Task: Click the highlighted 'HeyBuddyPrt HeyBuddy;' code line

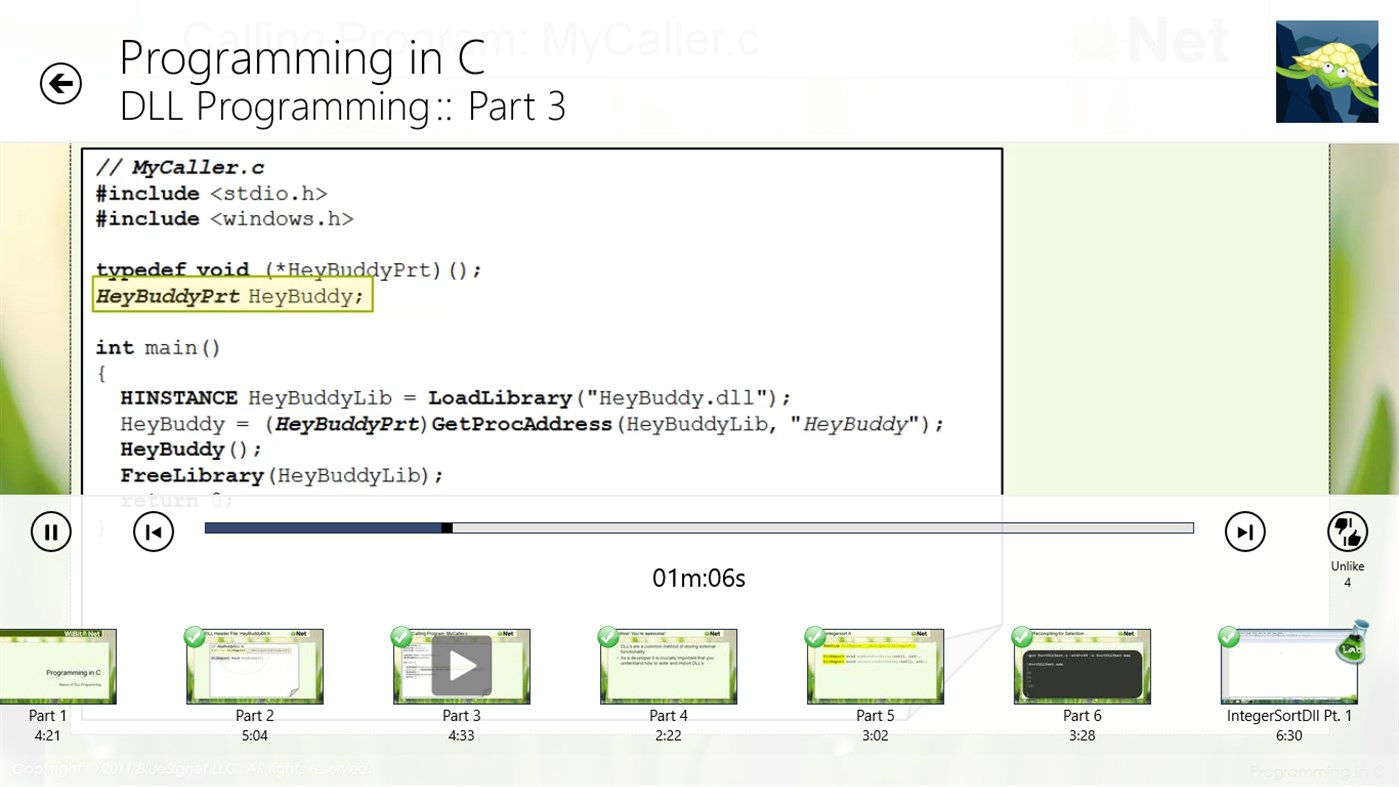Action: tap(232, 296)
